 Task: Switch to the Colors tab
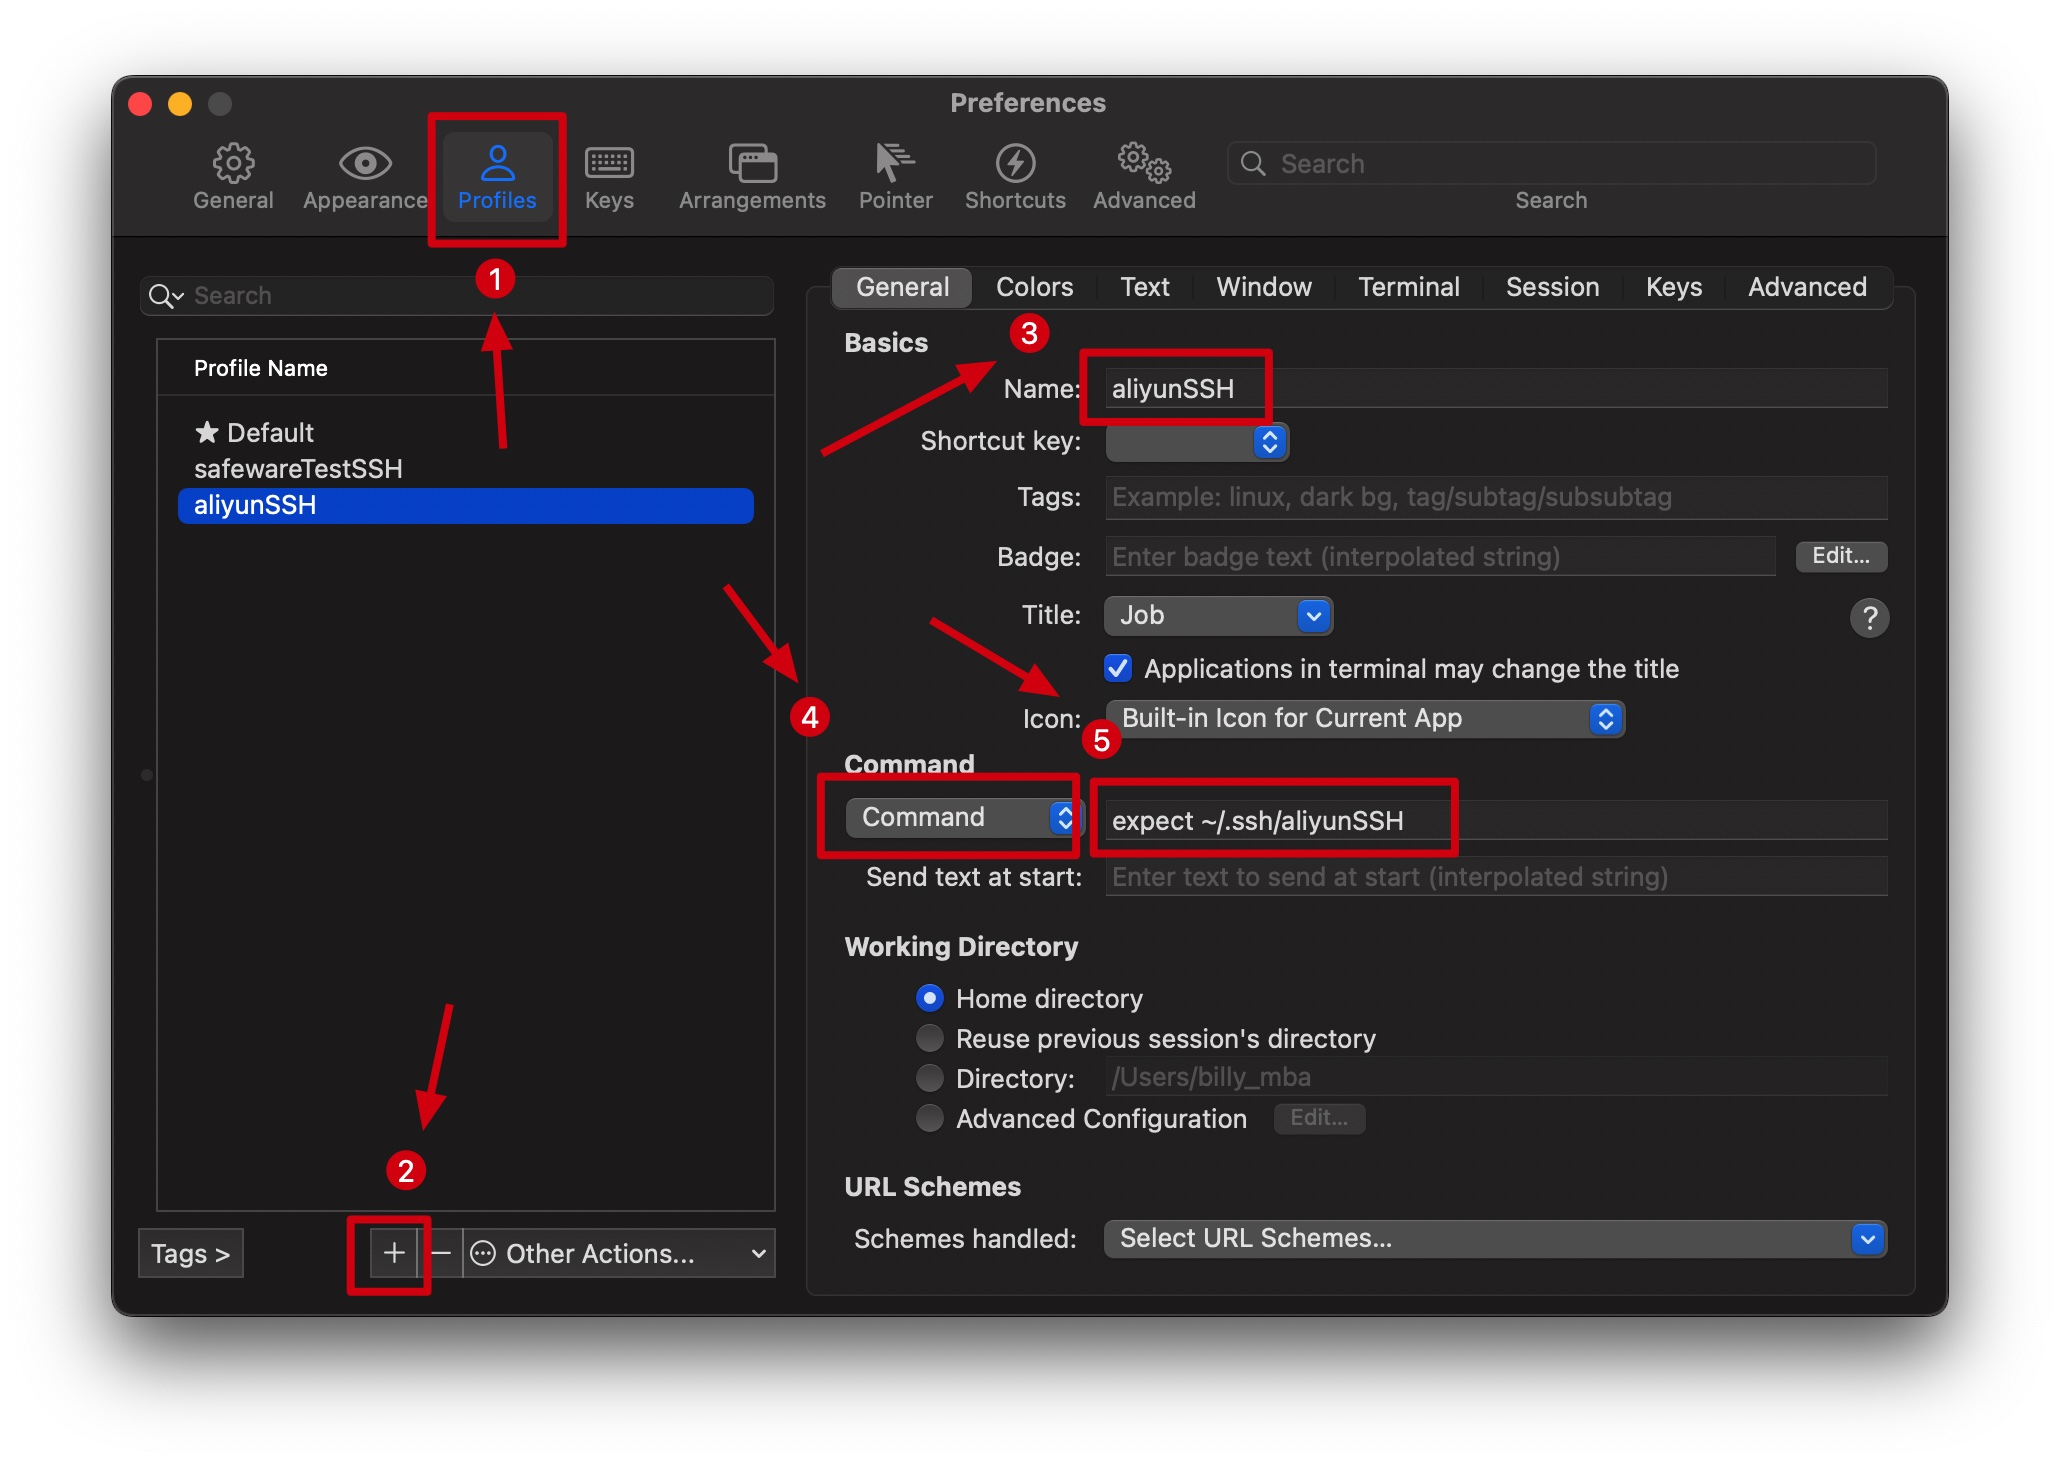click(1034, 287)
